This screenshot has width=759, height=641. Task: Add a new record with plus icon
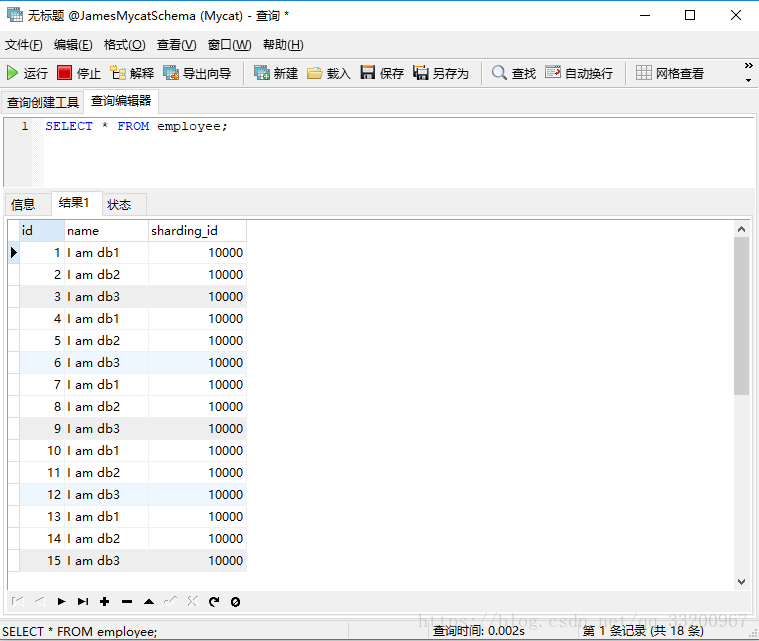pyautogui.click(x=105, y=601)
